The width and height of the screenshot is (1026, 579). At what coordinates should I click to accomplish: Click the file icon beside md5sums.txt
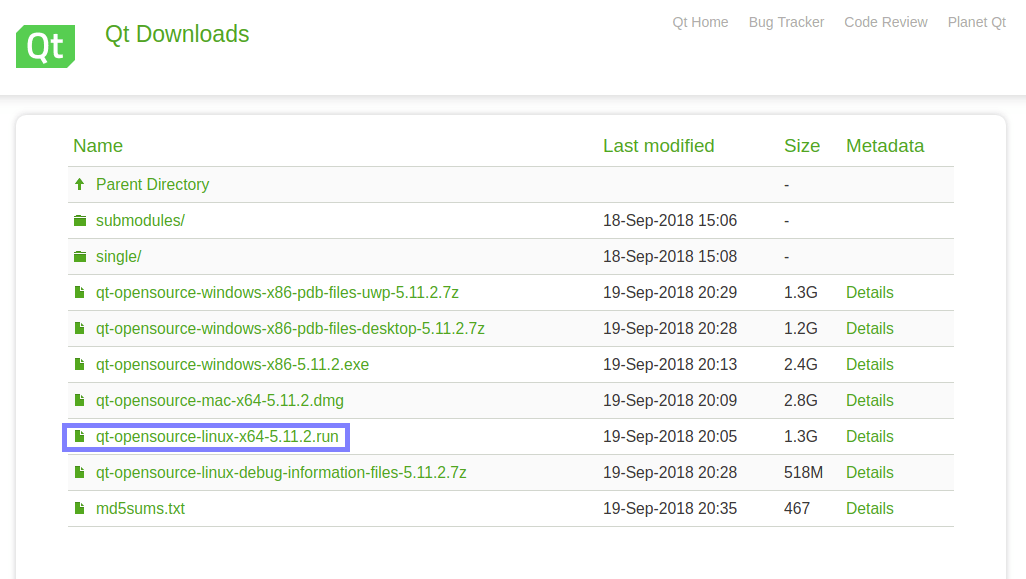80,508
